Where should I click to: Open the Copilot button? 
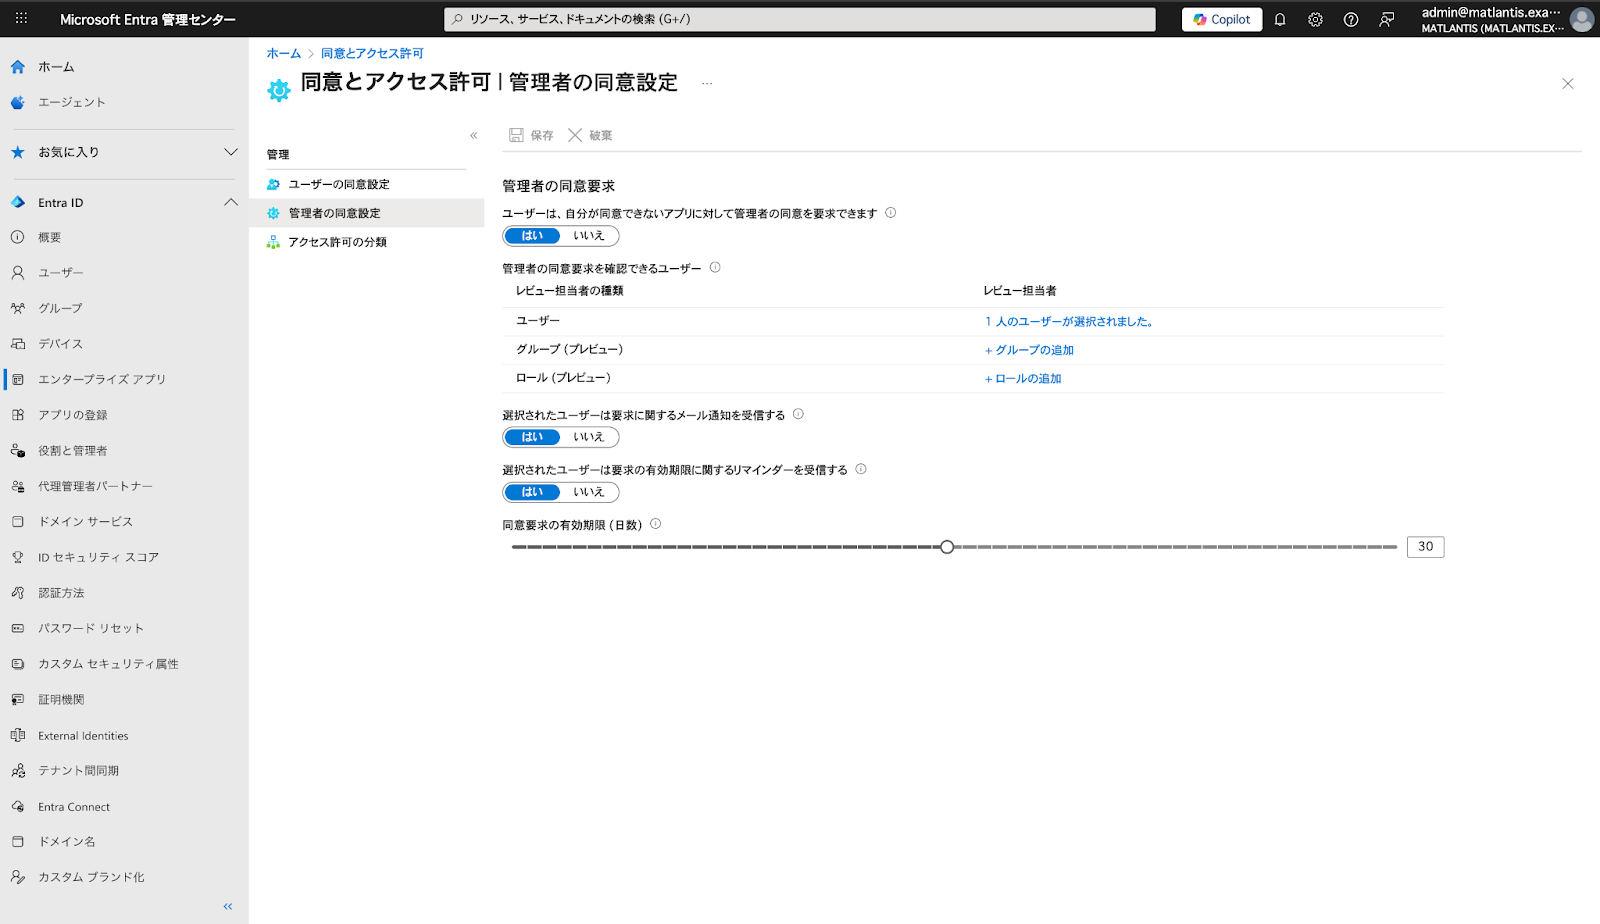point(1221,20)
